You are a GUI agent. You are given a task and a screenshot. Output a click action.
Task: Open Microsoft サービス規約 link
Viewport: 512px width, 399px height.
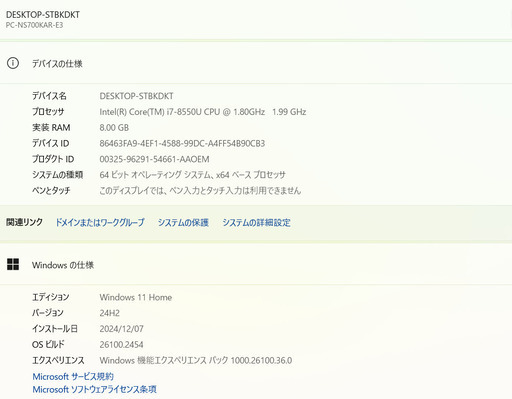pyautogui.click(x=73, y=377)
